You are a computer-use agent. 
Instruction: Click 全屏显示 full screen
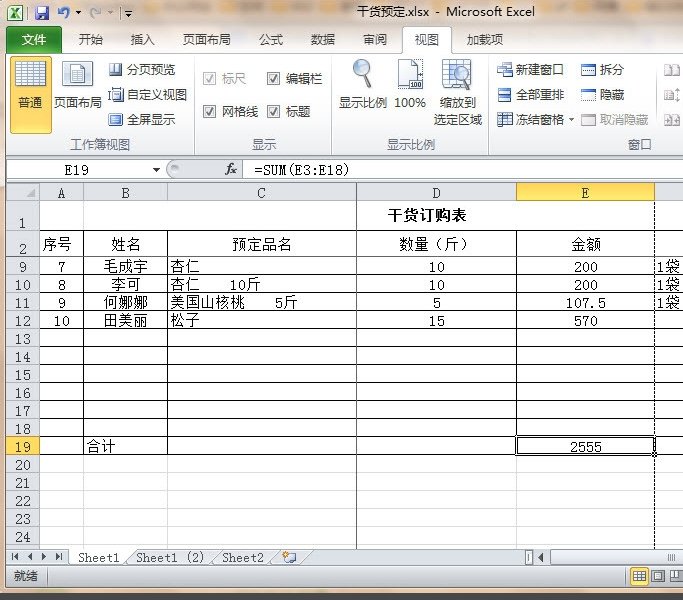[142, 119]
